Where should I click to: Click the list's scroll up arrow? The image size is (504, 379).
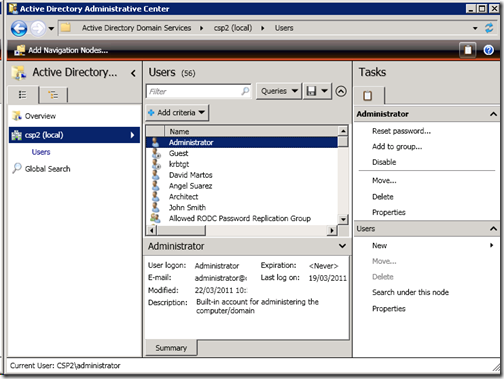pyautogui.click(x=343, y=131)
